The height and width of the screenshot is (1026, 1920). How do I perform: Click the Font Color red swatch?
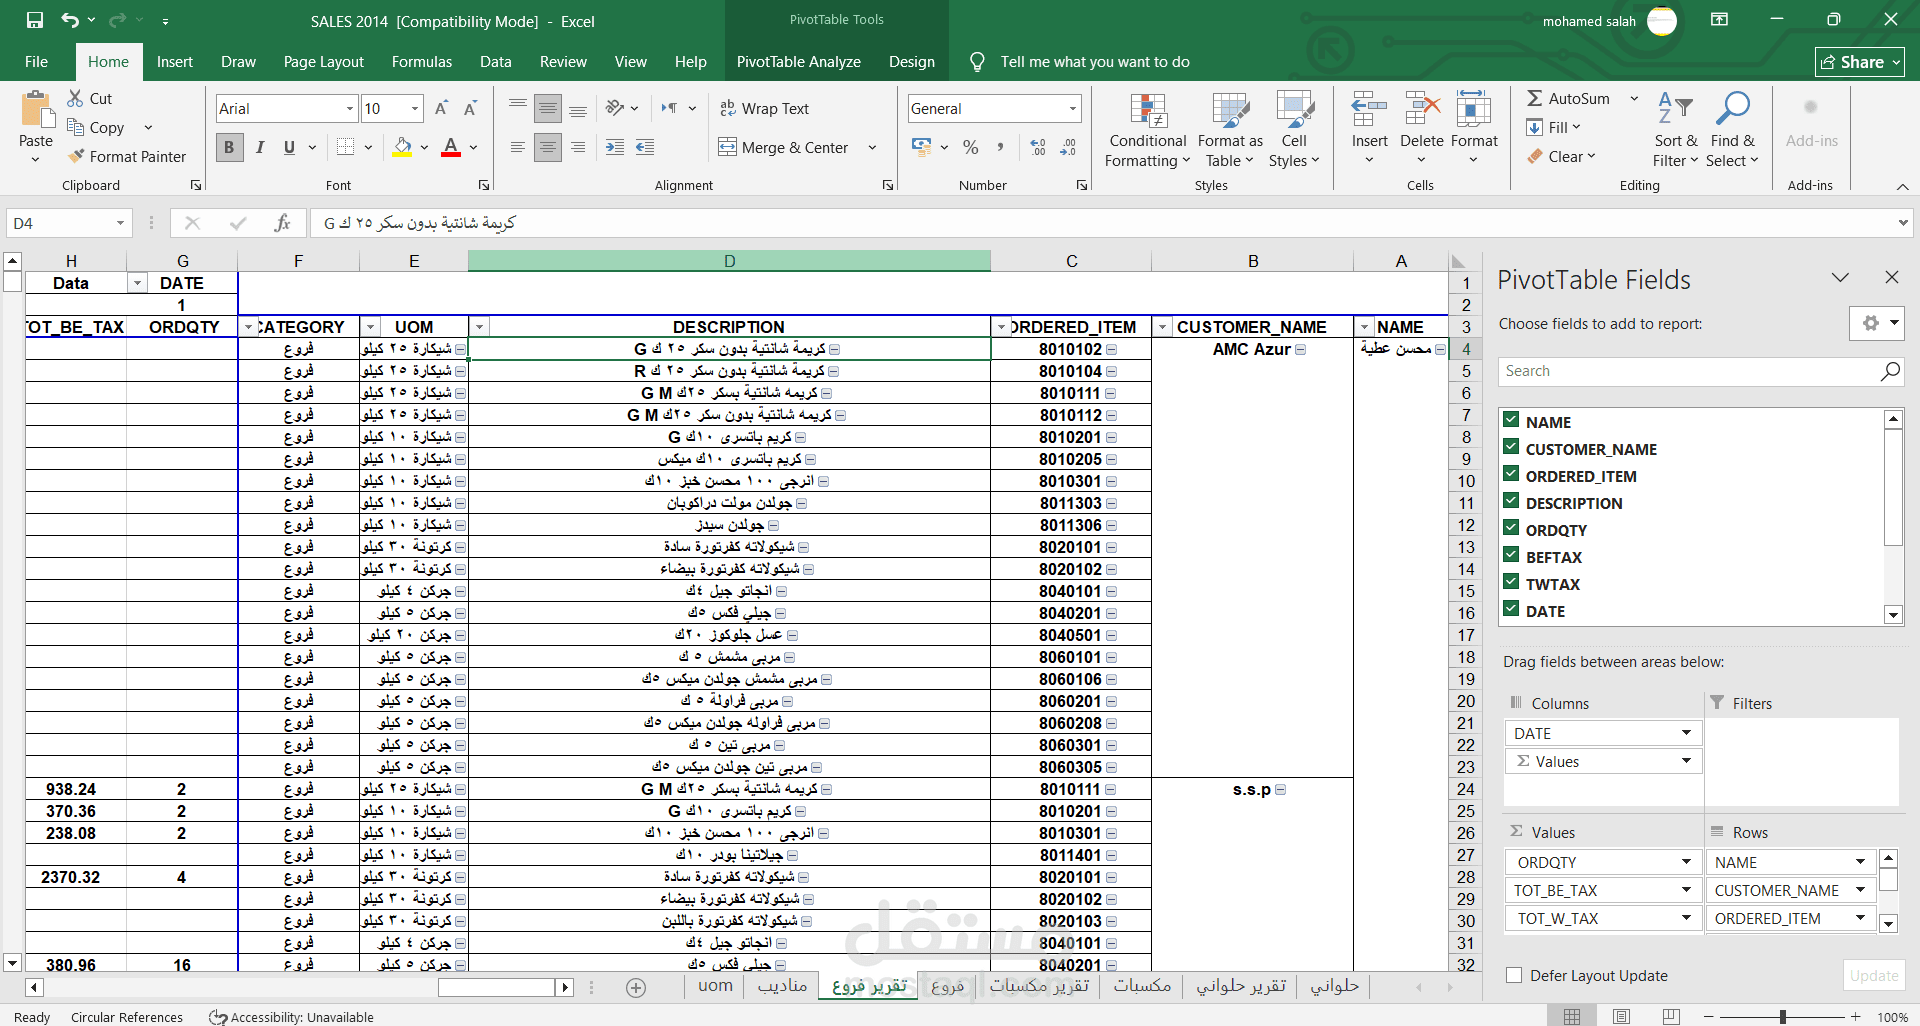[x=451, y=147]
